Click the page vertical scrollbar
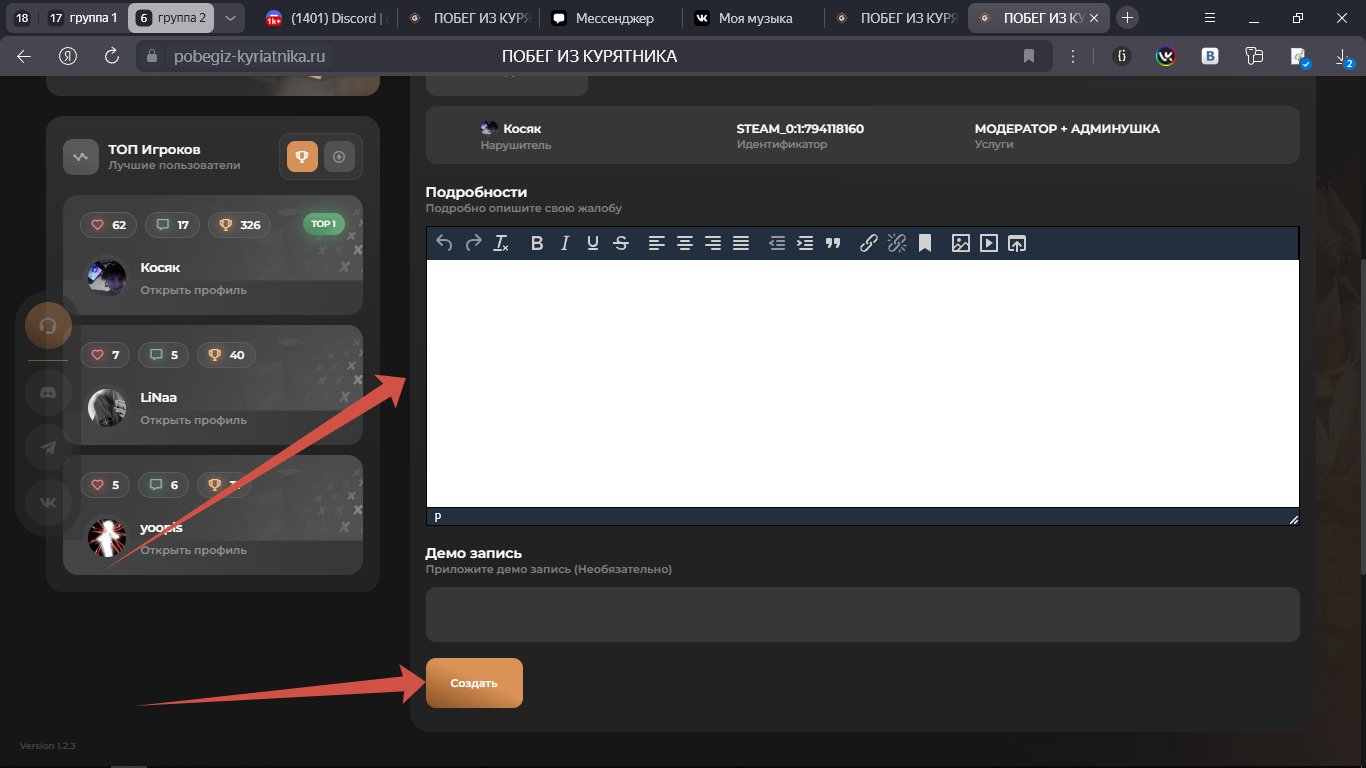Screen dimensions: 1366x768 click(1362, 415)
